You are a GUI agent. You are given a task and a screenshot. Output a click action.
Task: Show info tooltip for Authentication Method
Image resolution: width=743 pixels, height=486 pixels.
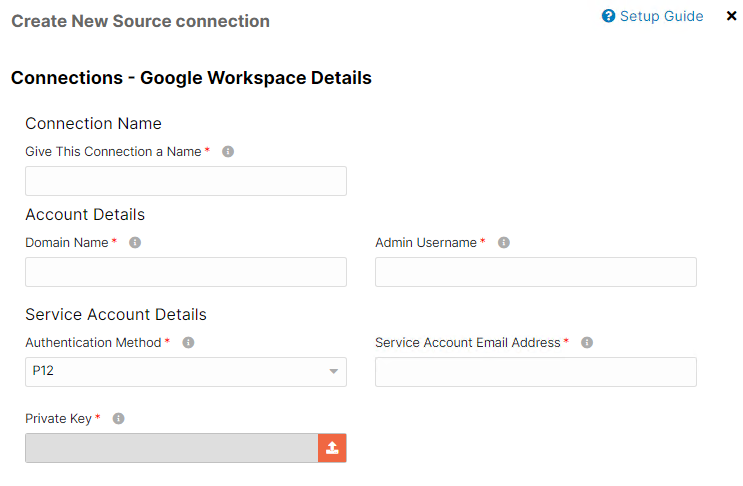point(188,342)
